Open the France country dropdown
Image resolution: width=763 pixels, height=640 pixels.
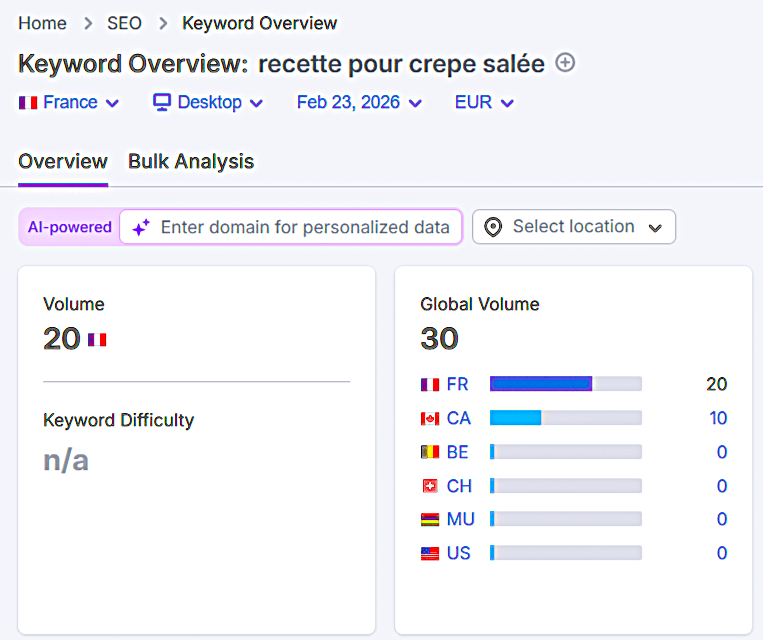[x=69, y=103]
